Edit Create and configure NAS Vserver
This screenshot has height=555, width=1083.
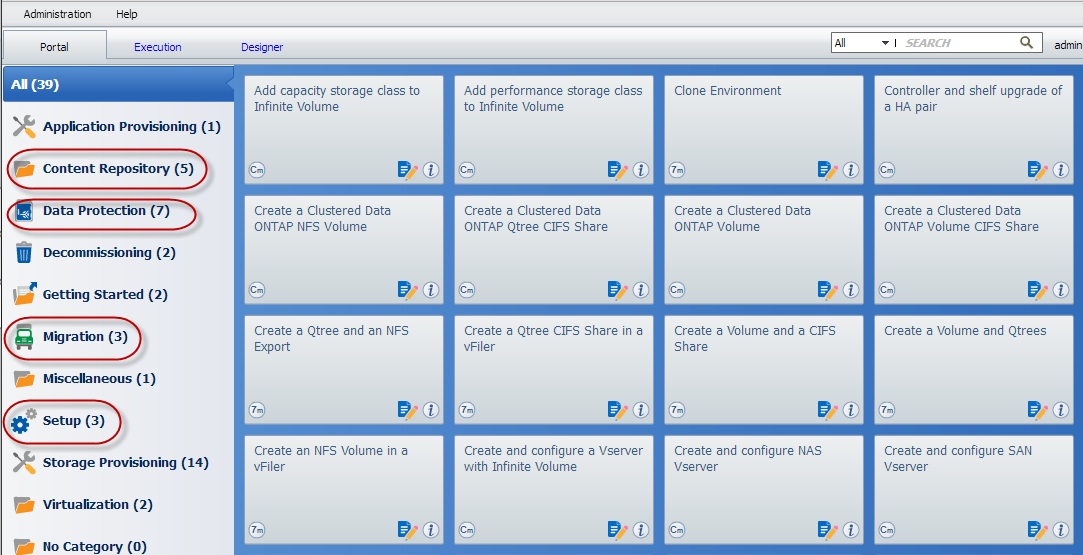pyautogui.click(x=827, y=530)
